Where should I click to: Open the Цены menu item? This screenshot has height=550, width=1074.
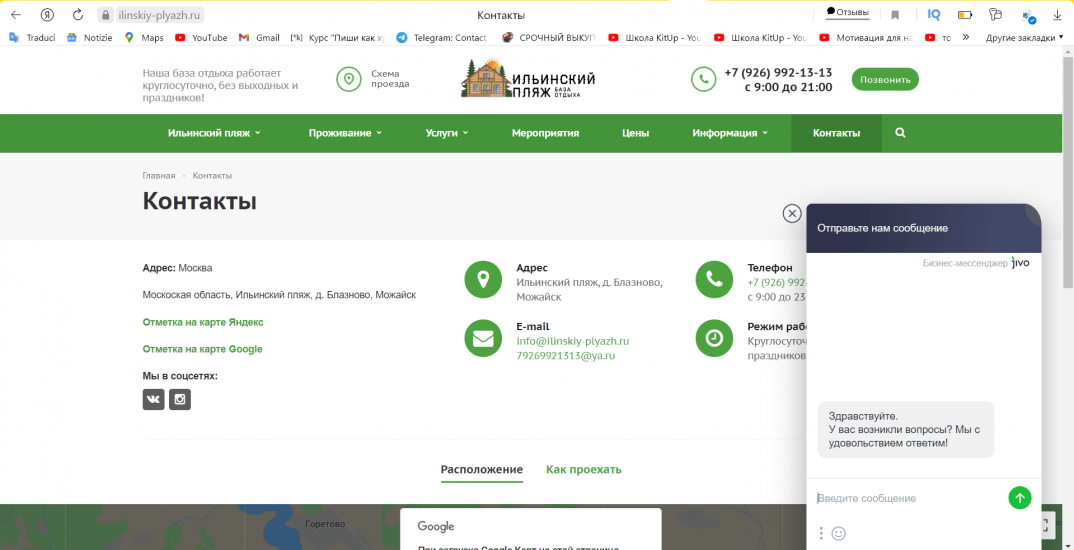(635, 133)
